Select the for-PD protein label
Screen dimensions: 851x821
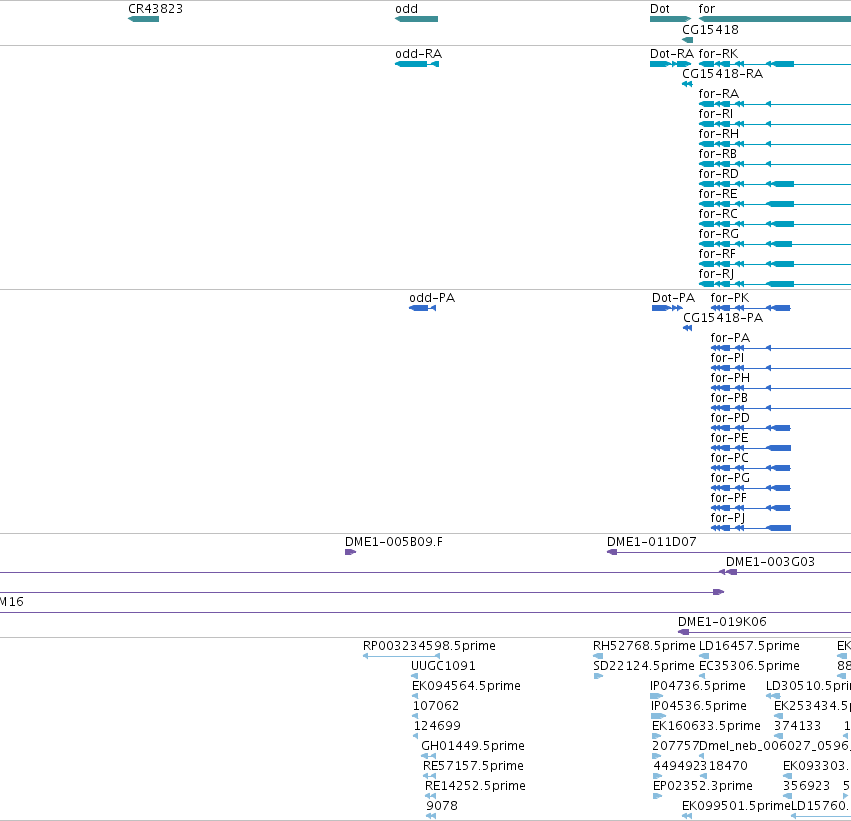(730, 418)
